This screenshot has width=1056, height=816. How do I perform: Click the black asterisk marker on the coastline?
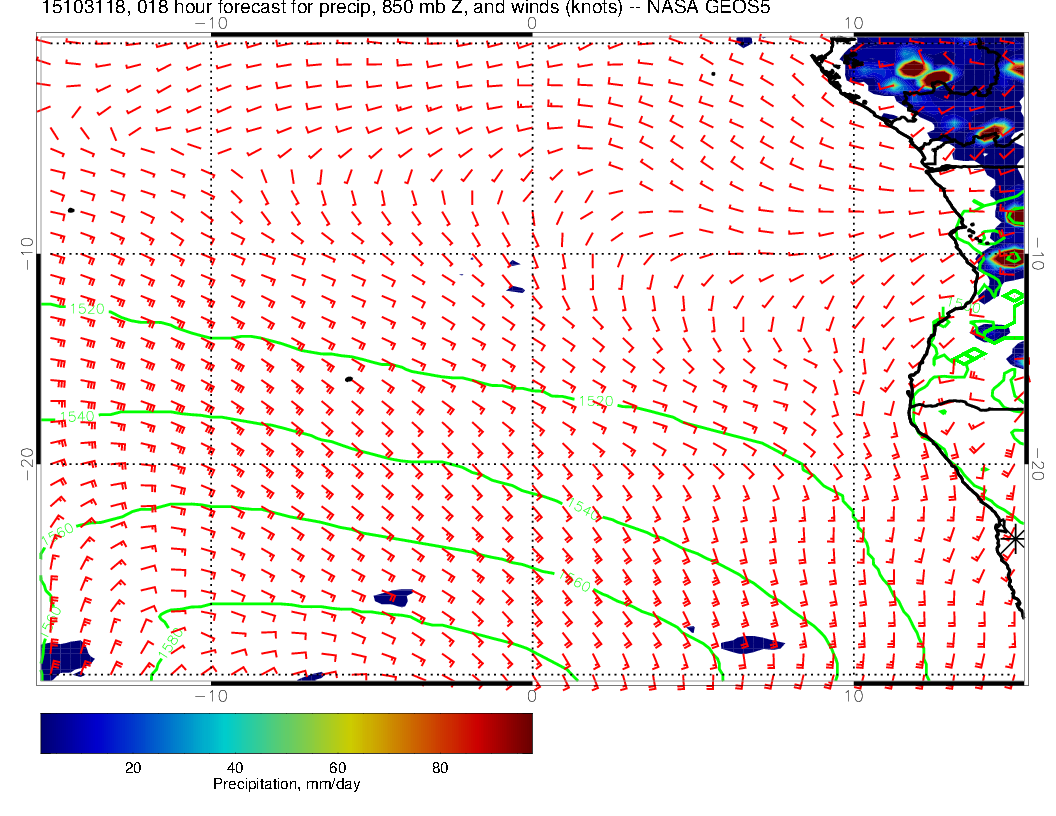[1014, 538]
